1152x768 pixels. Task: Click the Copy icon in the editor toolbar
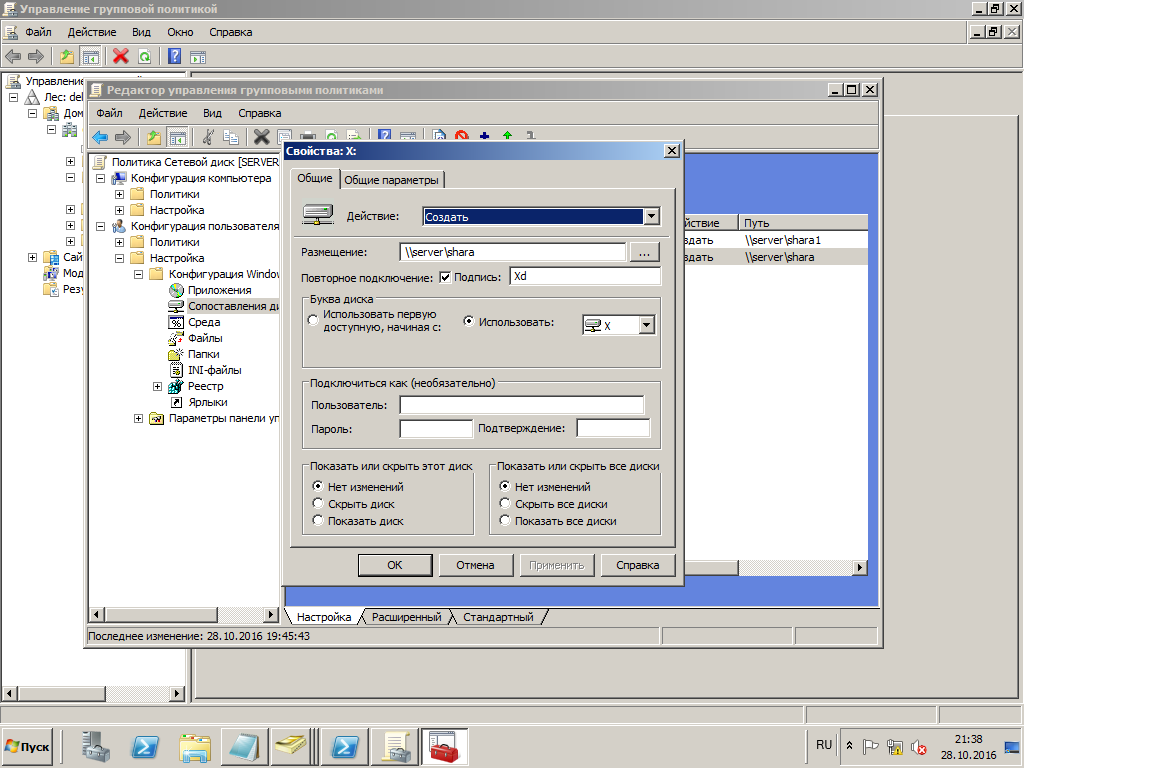pos(231,137)
